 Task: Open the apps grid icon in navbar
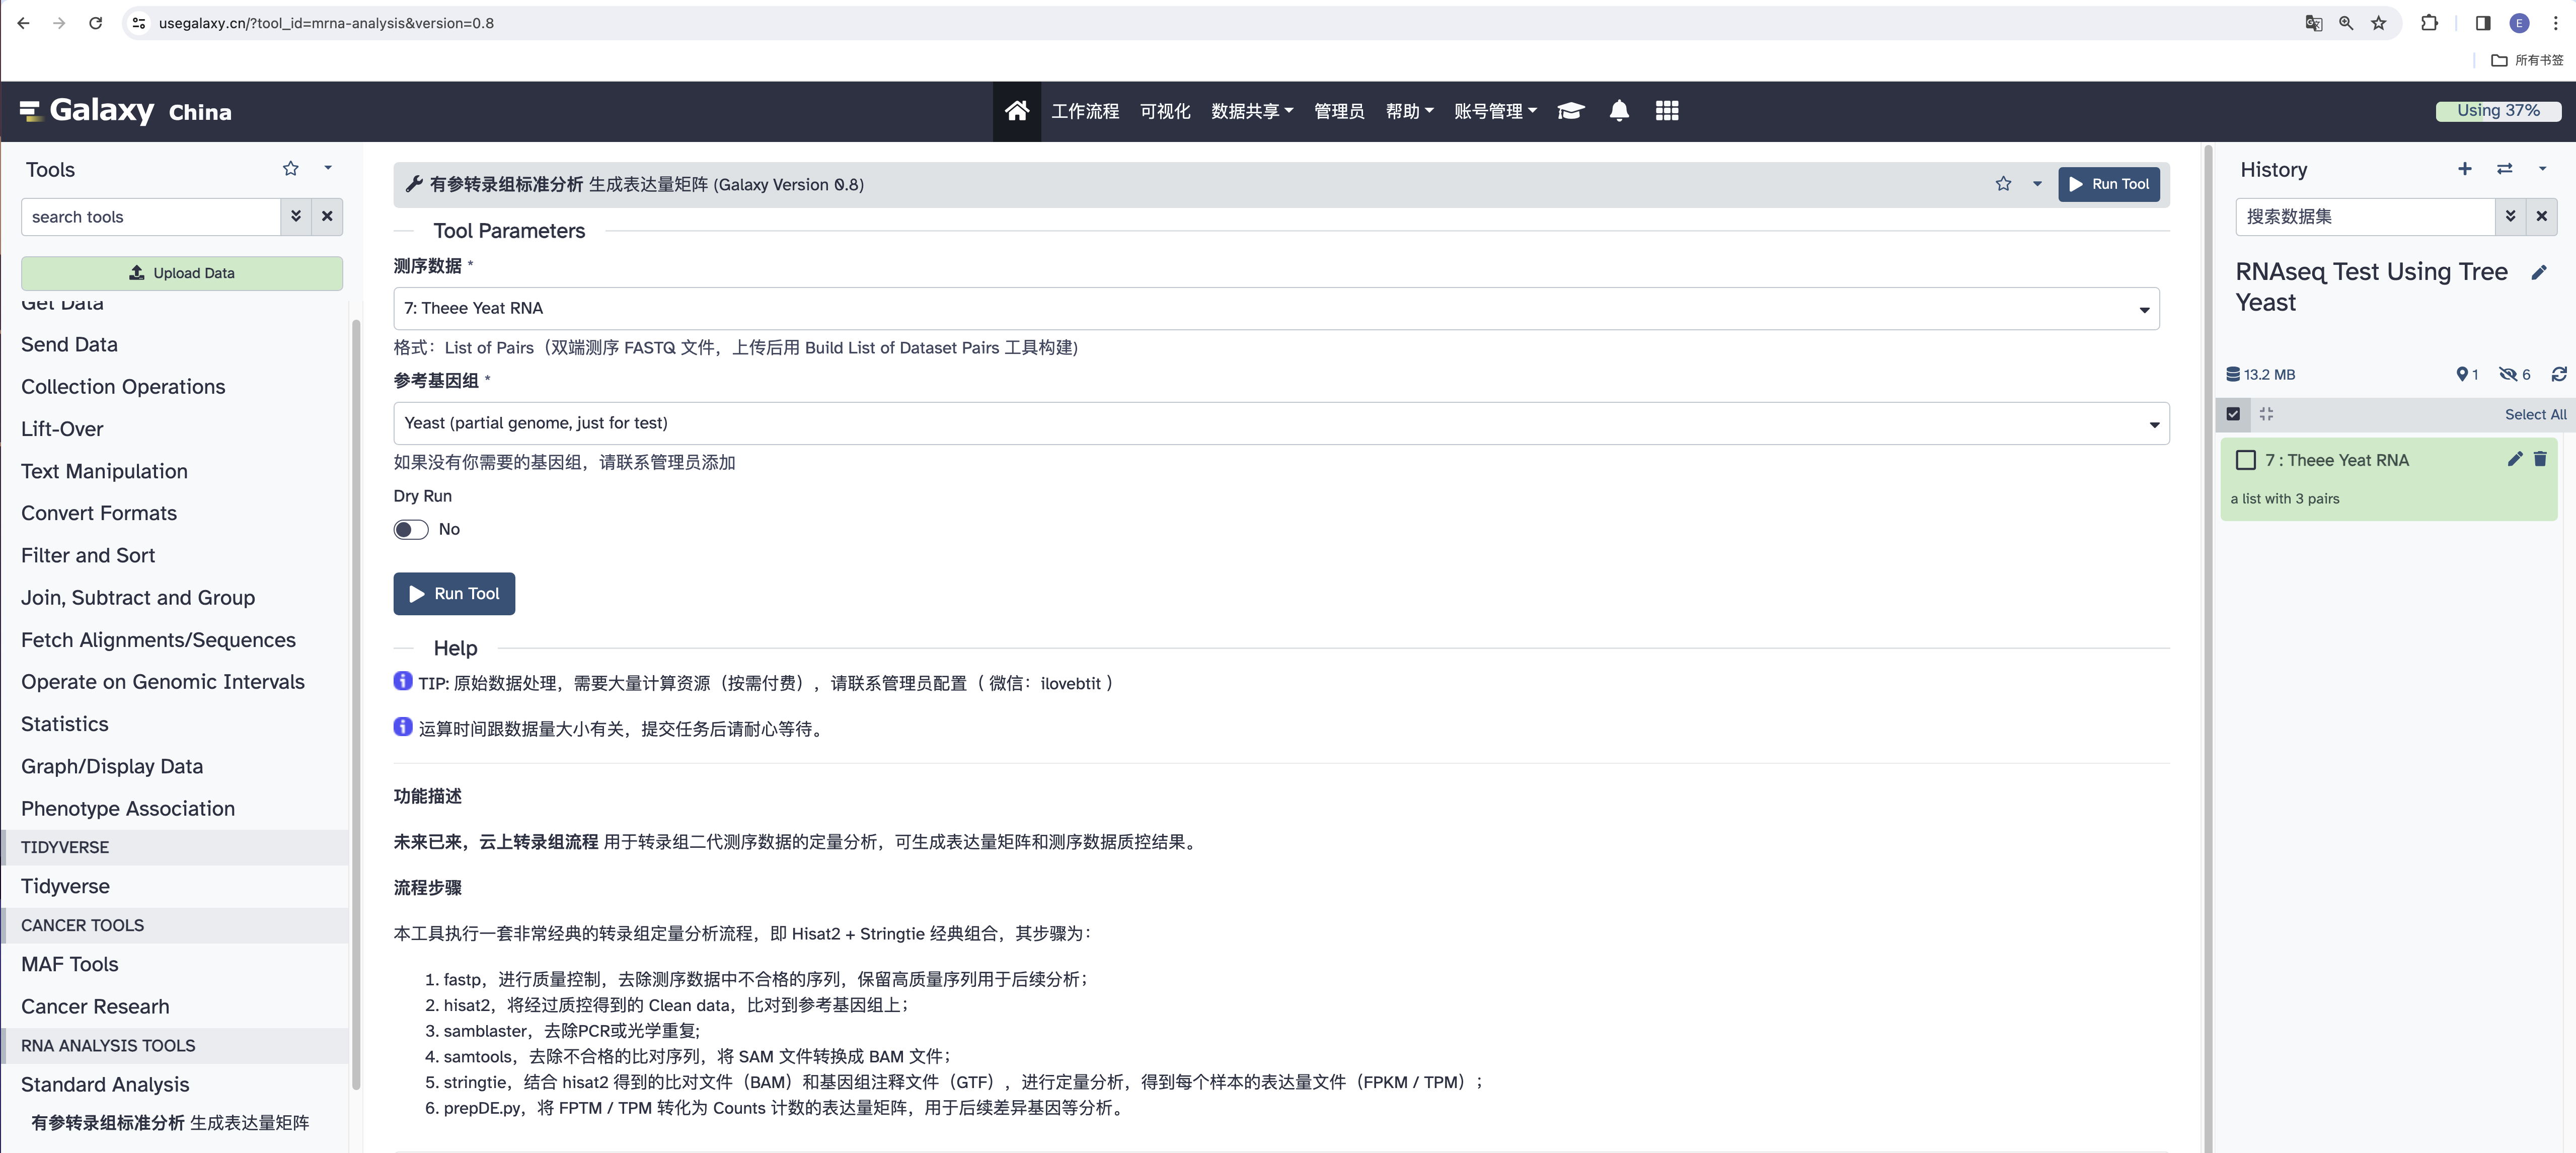pyautogui.click(x=1667, y=111)
